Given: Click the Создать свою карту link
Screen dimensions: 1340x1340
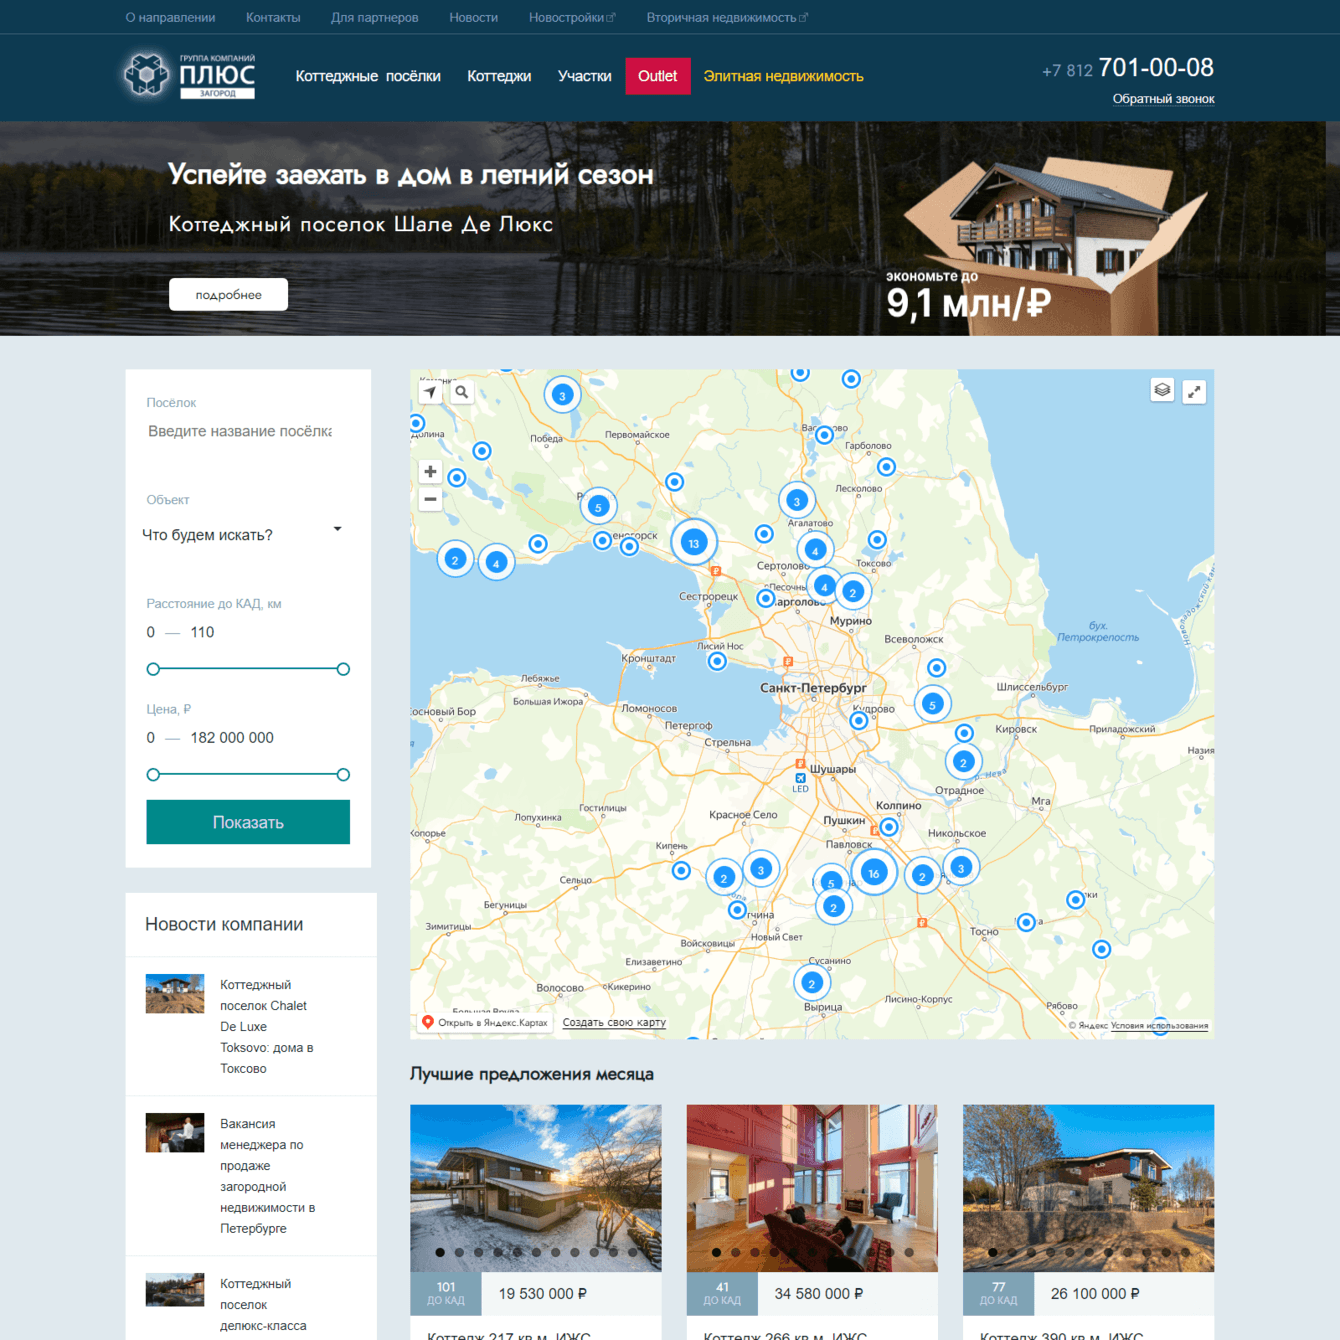Looking at the screenshot, I should pos(614,1022).
